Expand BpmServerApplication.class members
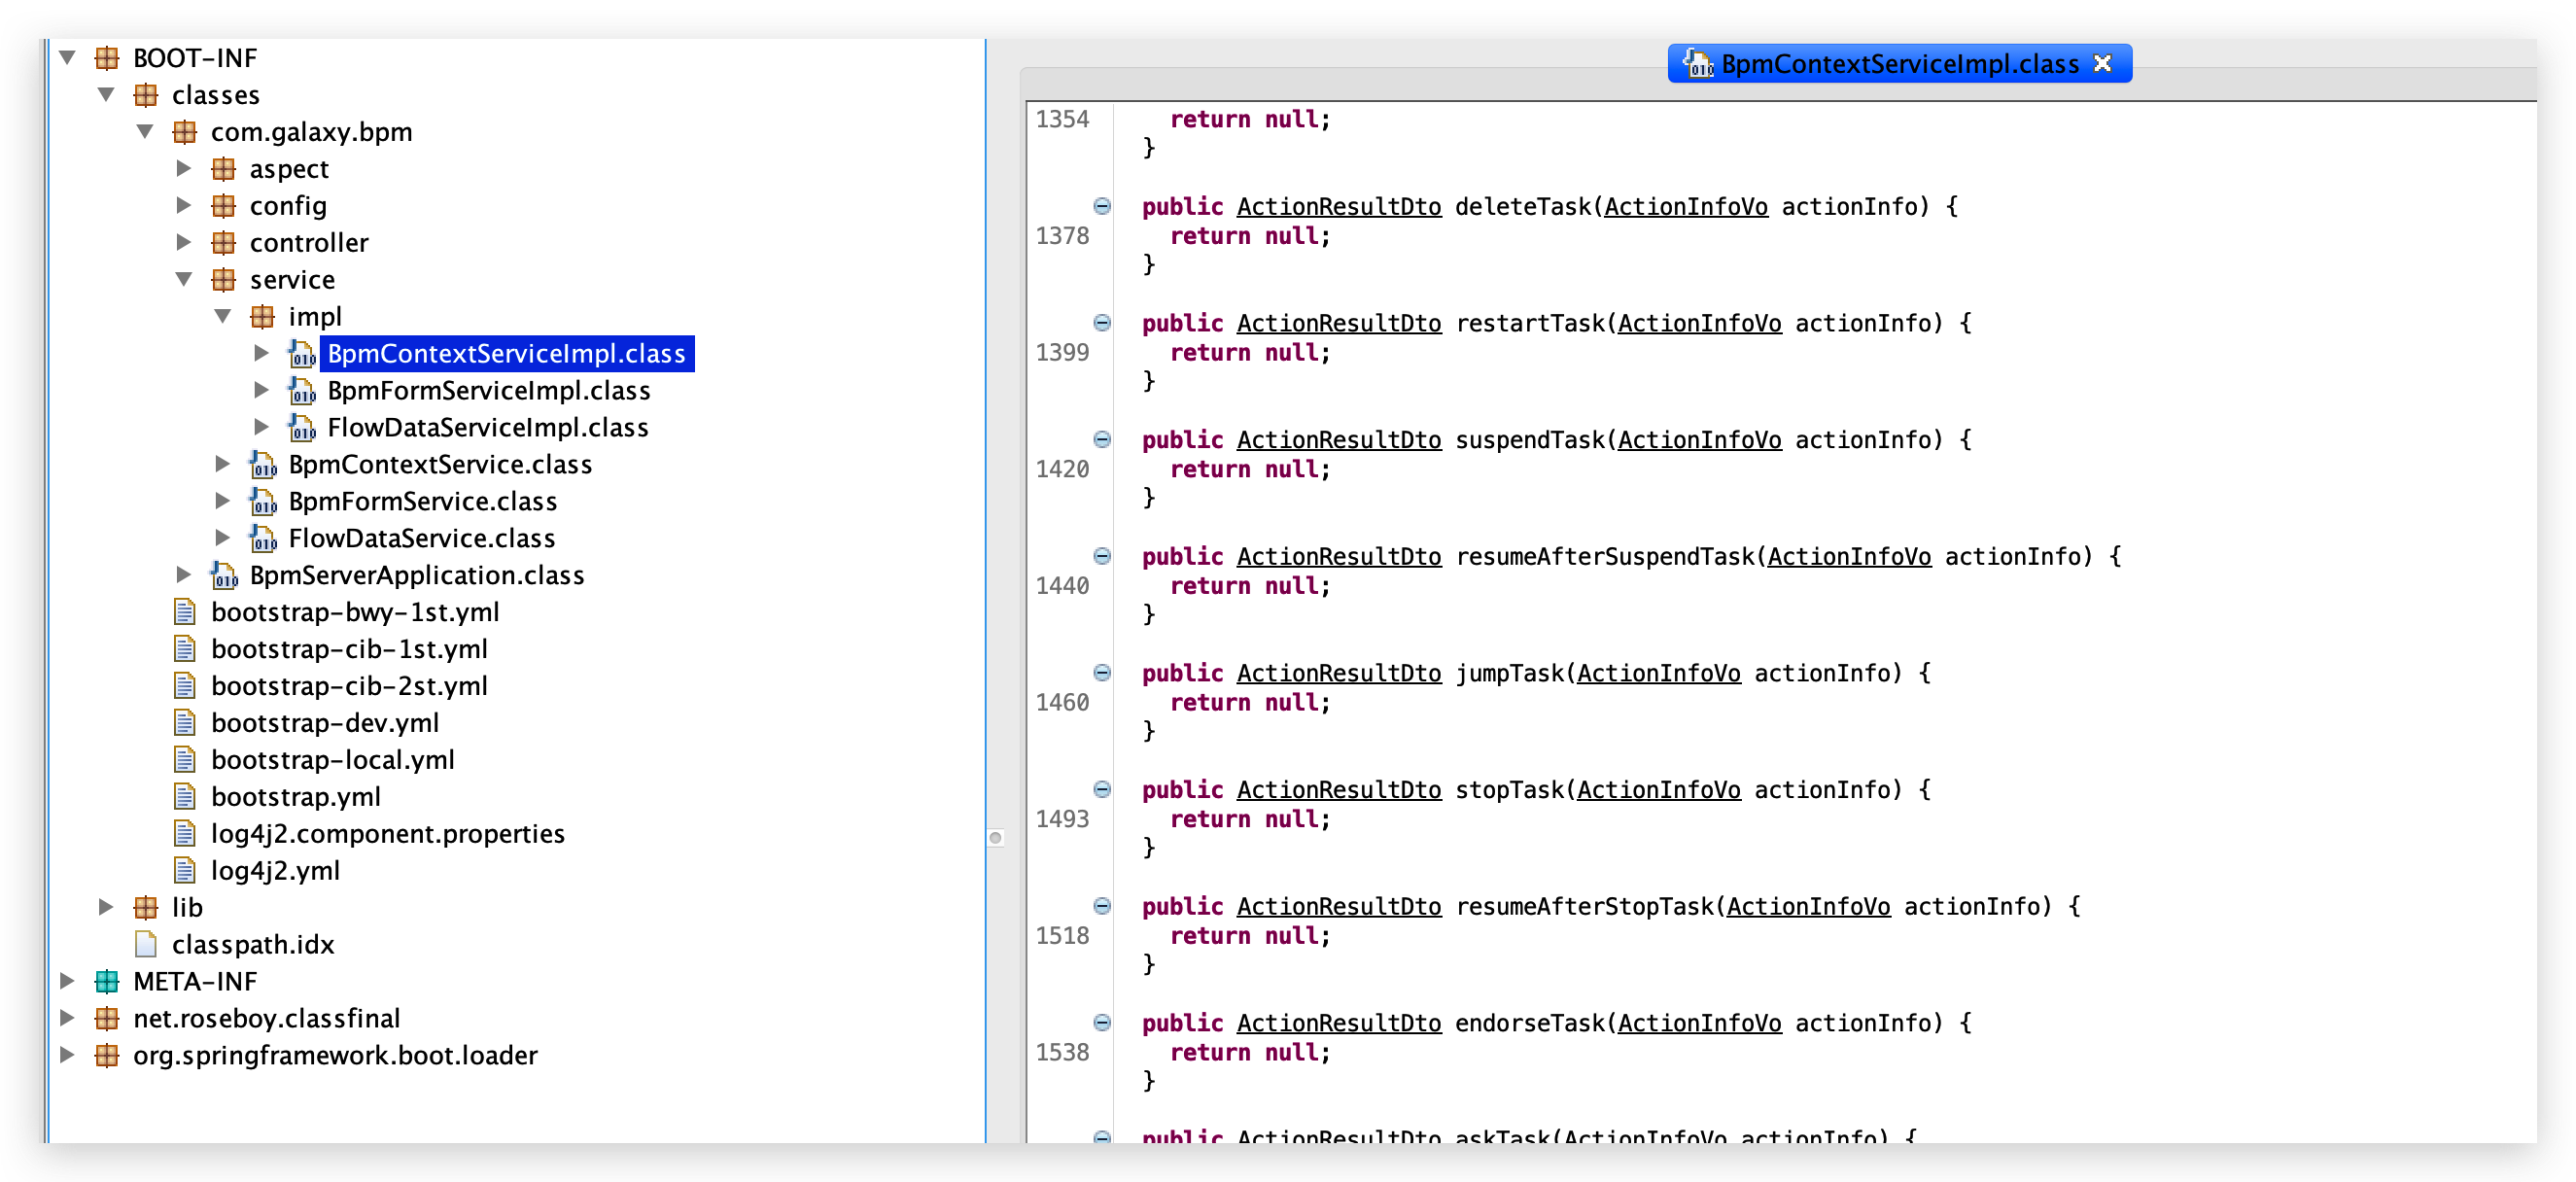2576x1182 pixels. click(x=184, y=576)
